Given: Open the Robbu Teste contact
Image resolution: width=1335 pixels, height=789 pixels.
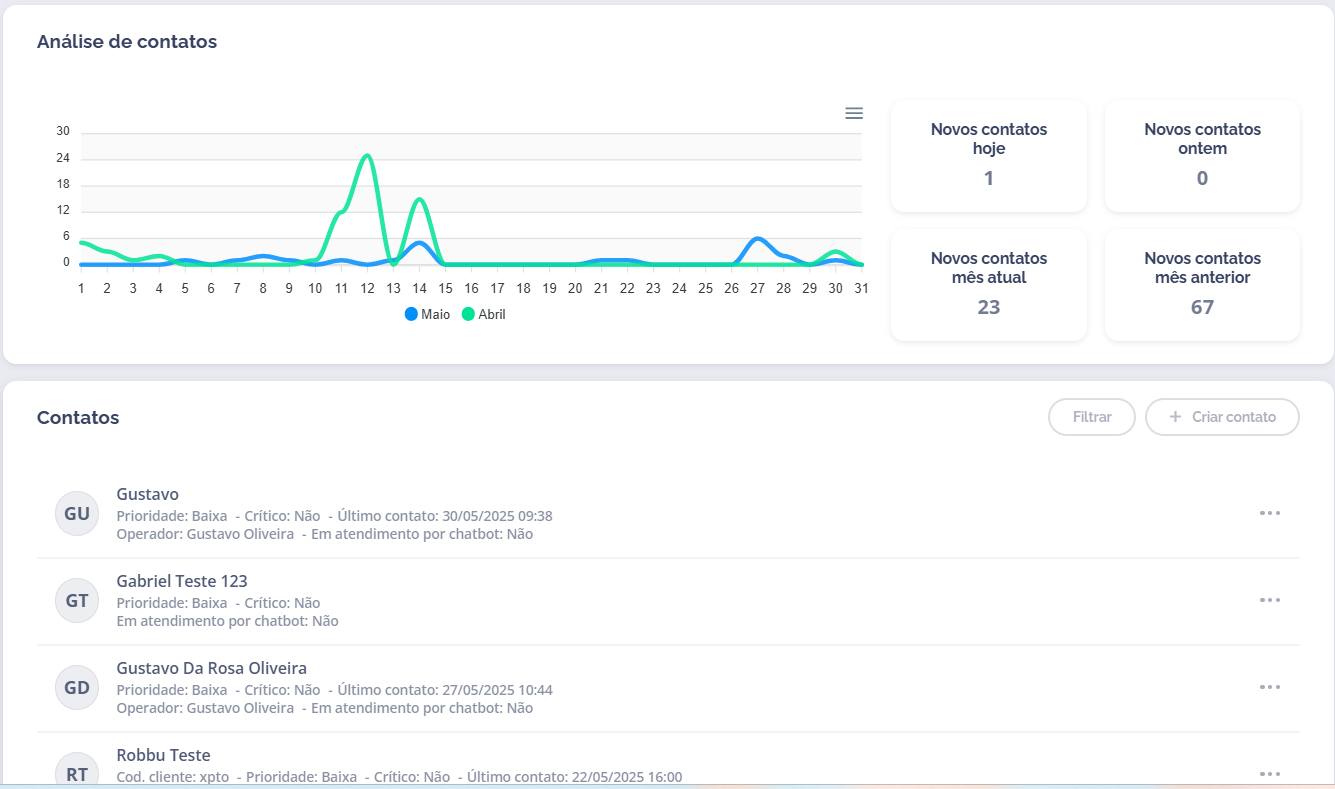Looking at the screenshot, I should tap(163, 755).
